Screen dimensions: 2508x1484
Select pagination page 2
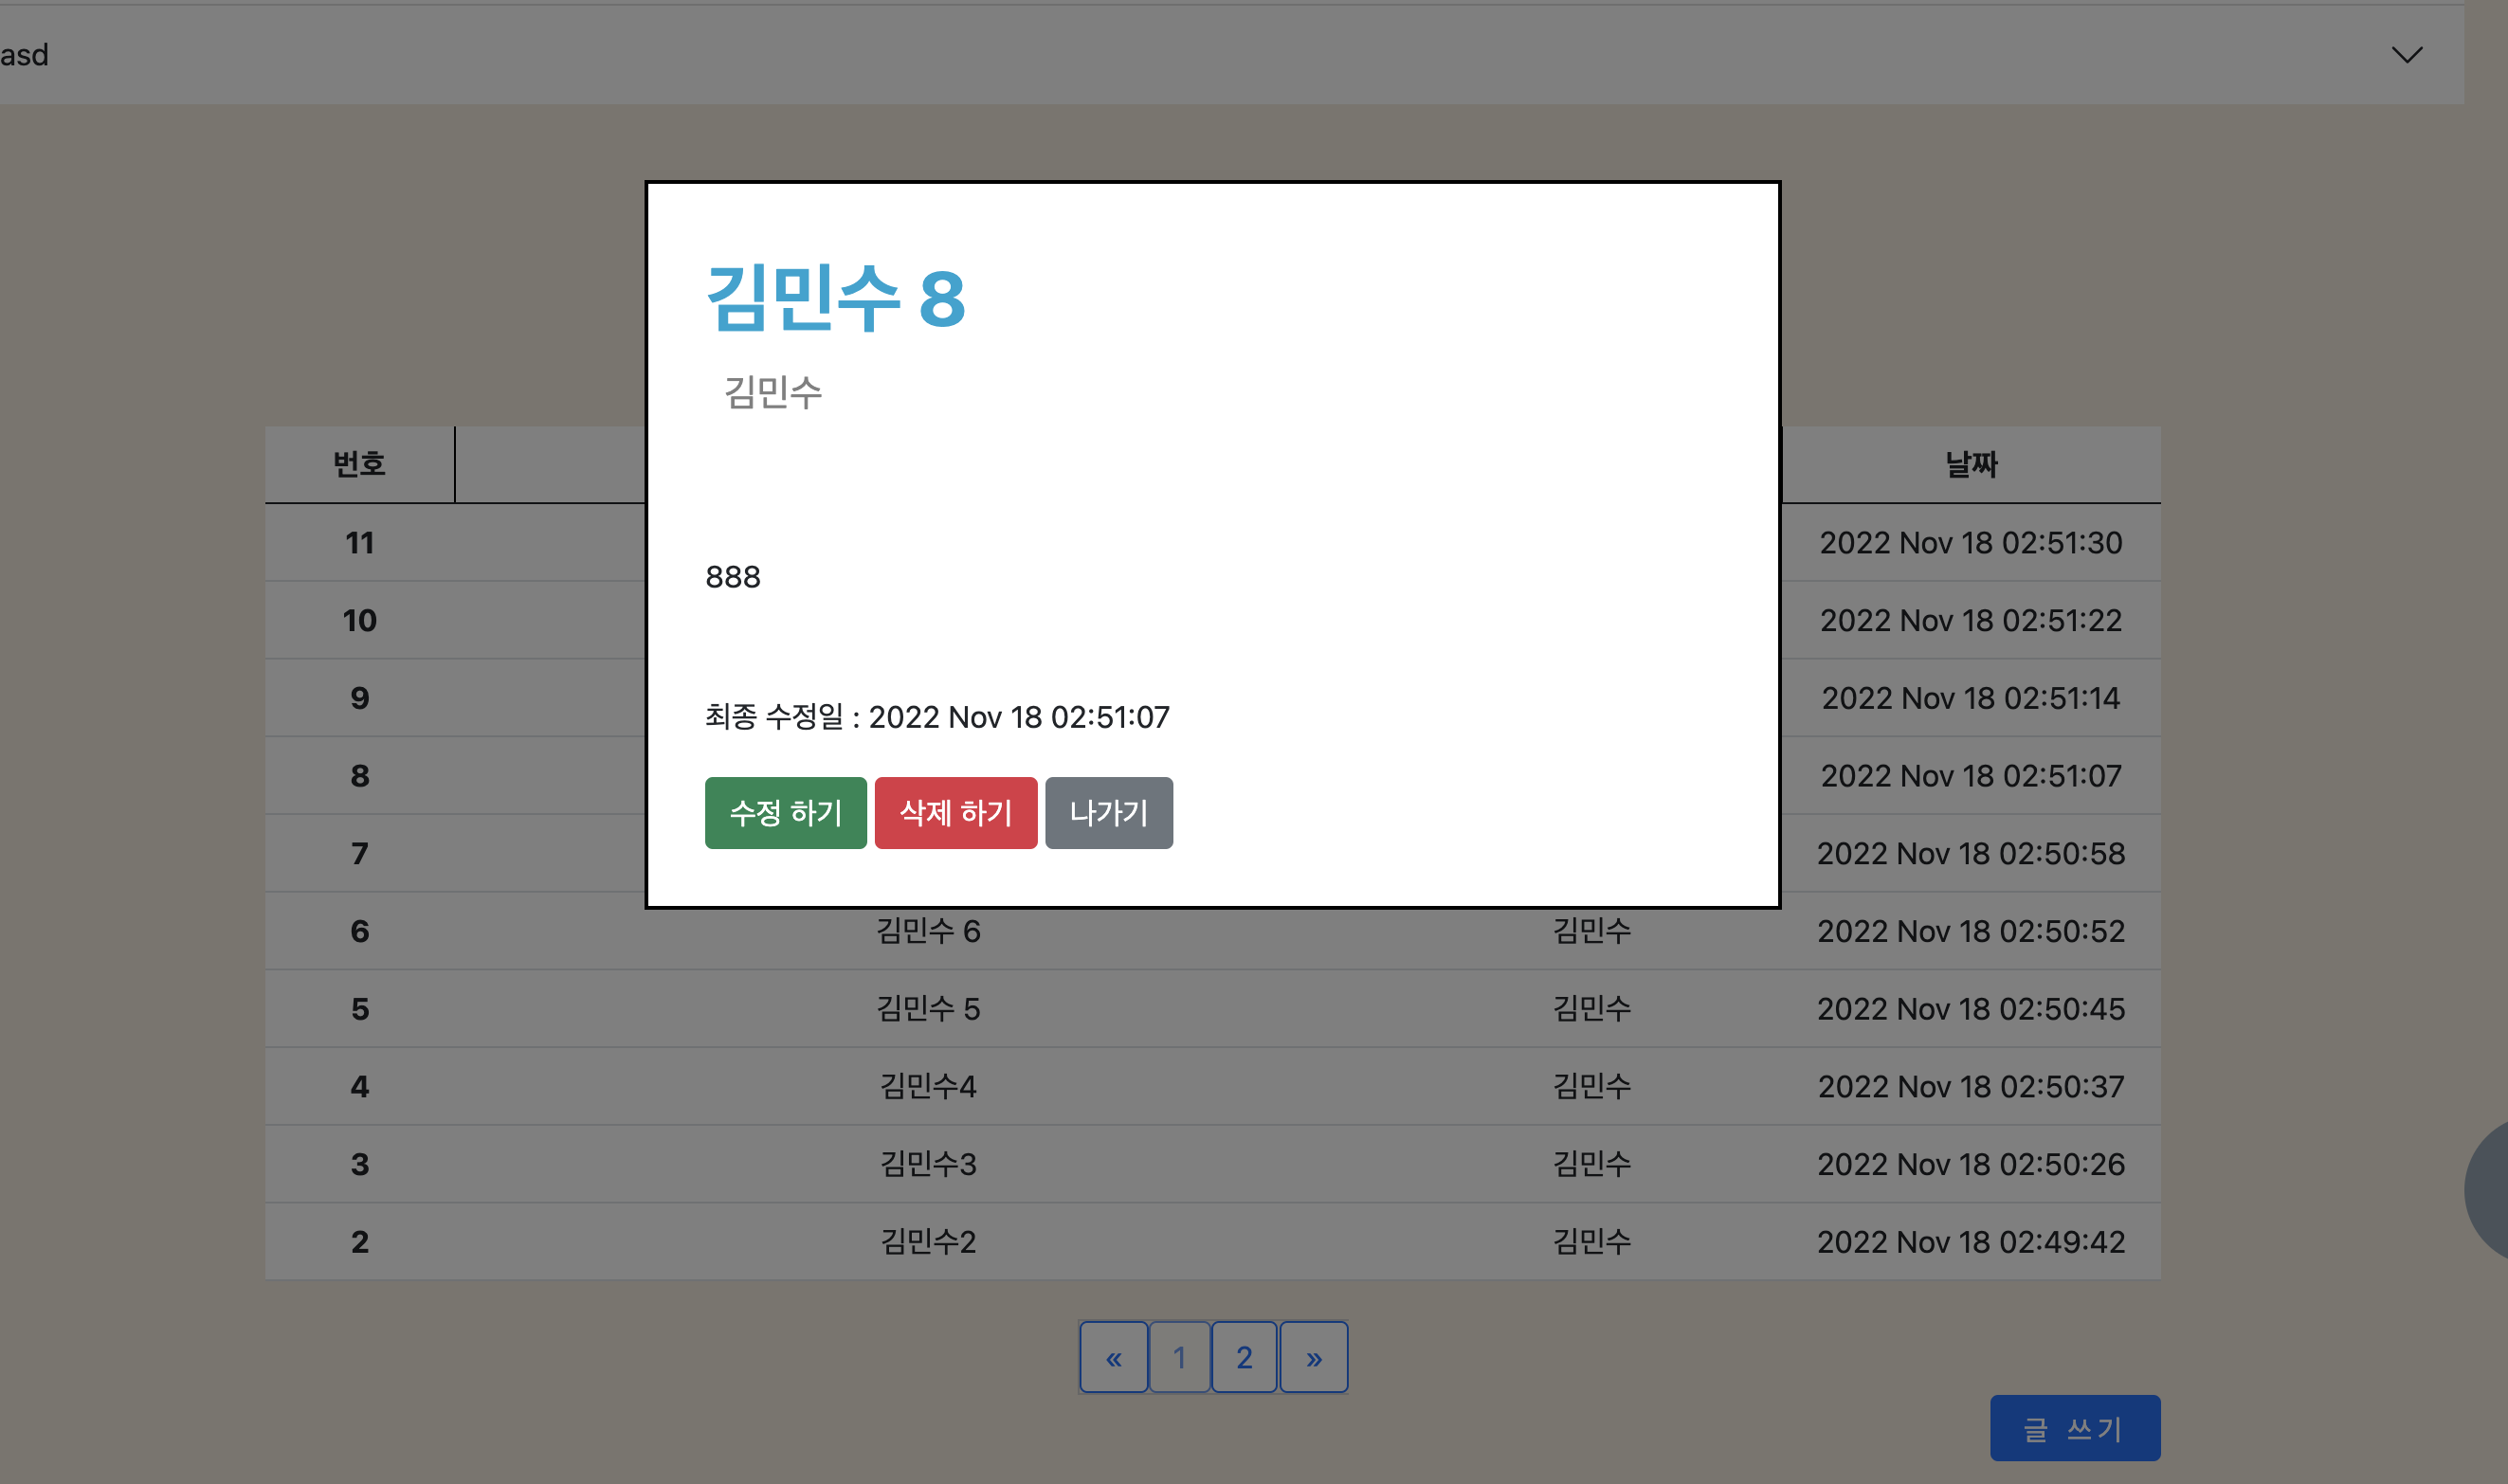1243,1357
